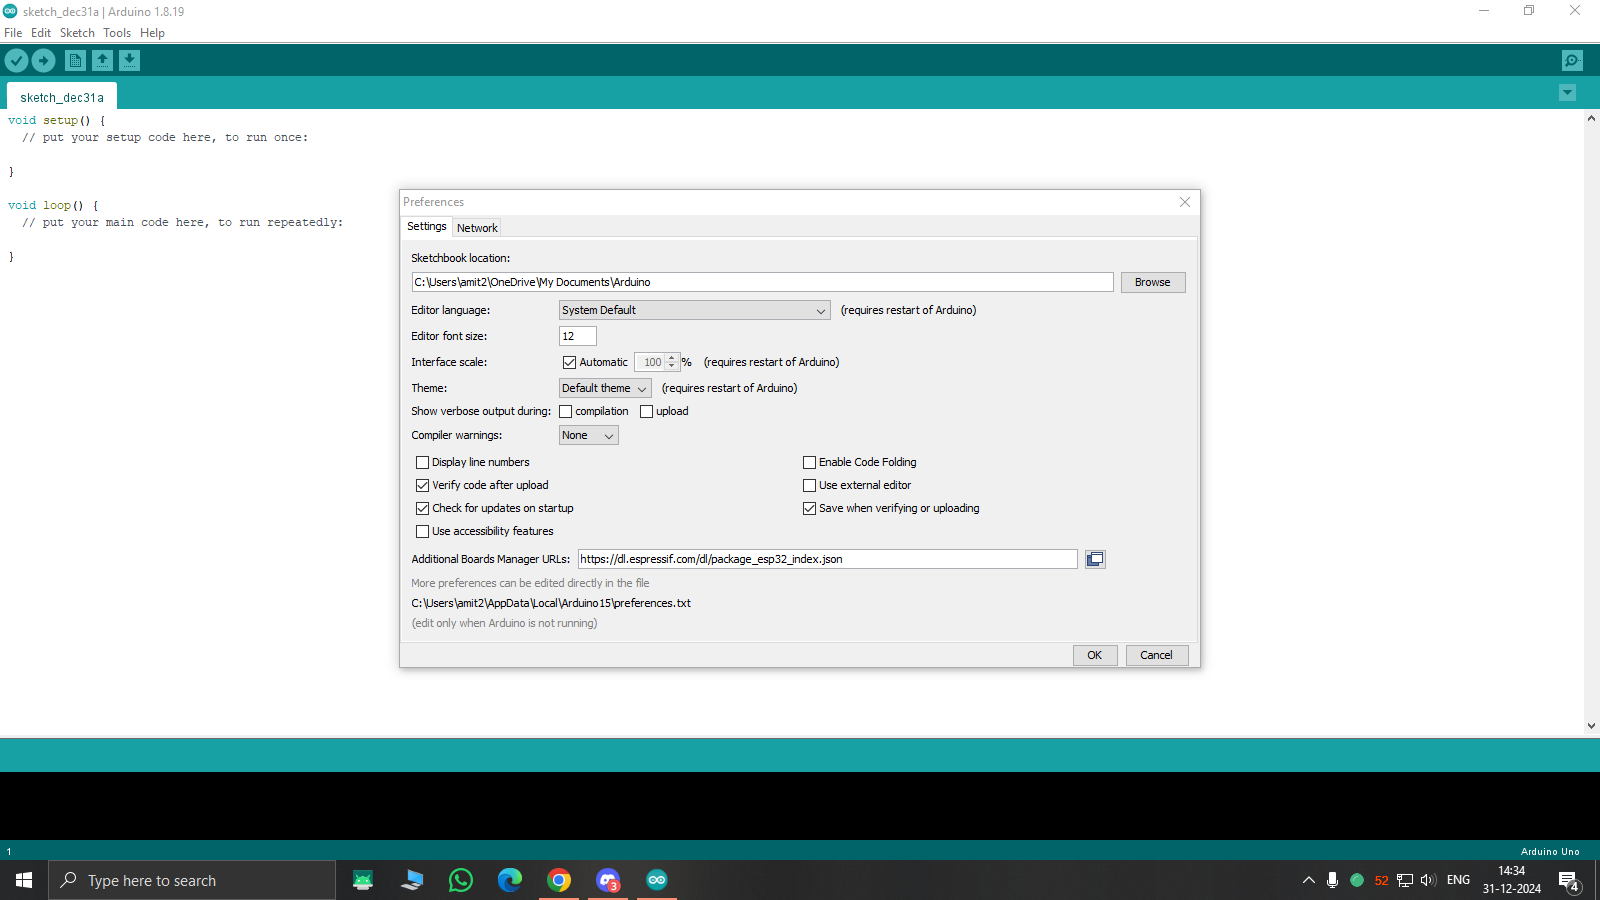The width and height of the screenshot is (1600, 900).
Task: Click the Additional Boards Manager URLs field
Action: (x=828, y=559)
